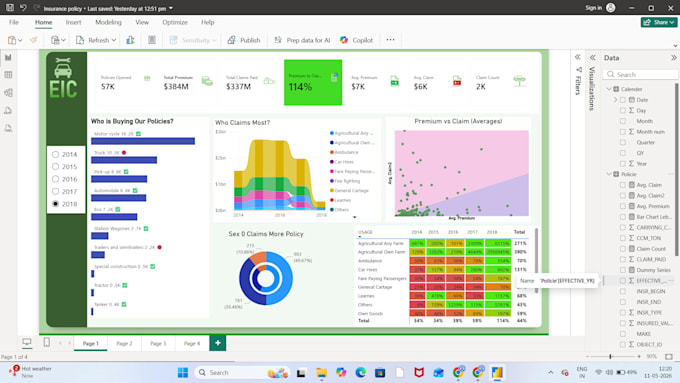This screenshot has height=383, width=680.
Task: Select the 2018 year radio button
Action: [x=56, y=203]
